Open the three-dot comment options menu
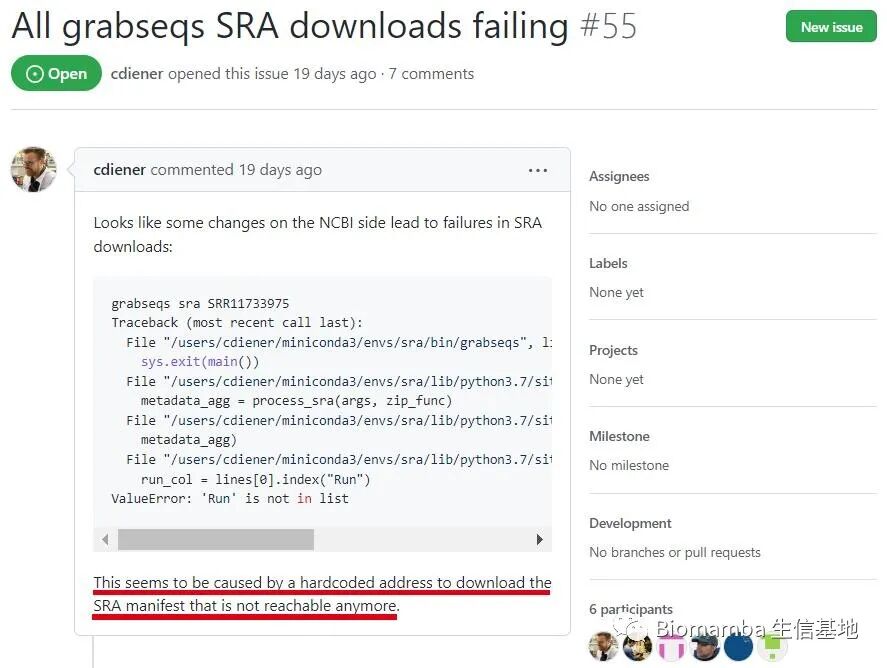This screenshot has height=668, width=887. pos(537,170)
